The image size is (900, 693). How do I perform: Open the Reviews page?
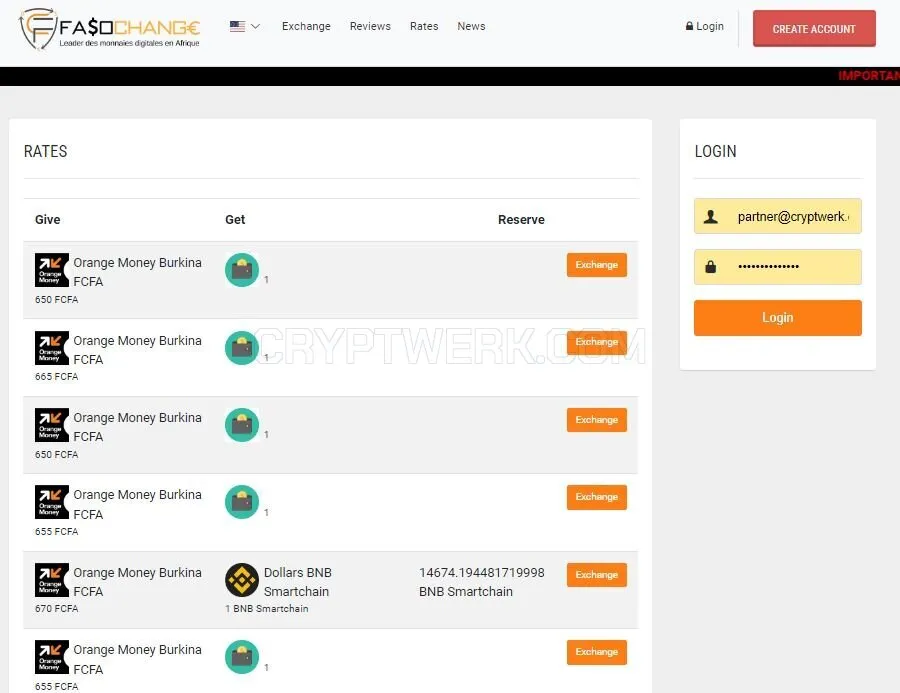[x=370, y=26]
